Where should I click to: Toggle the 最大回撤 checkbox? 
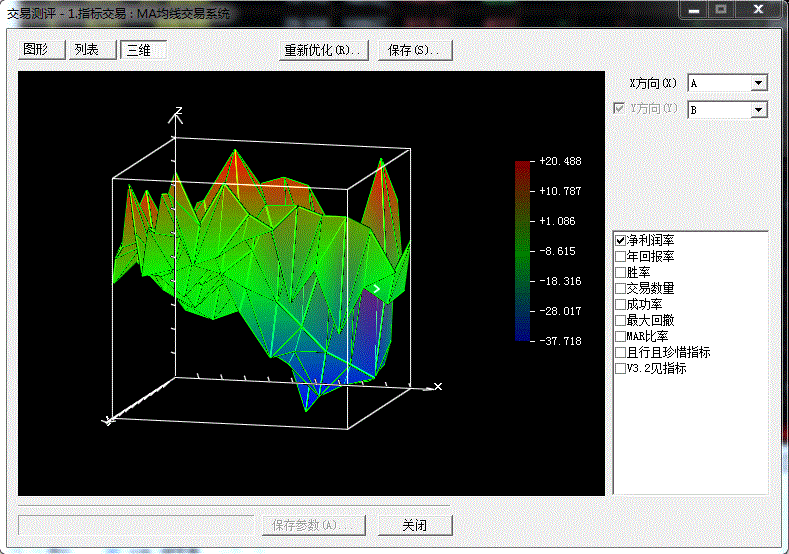(x=620, y=321)
